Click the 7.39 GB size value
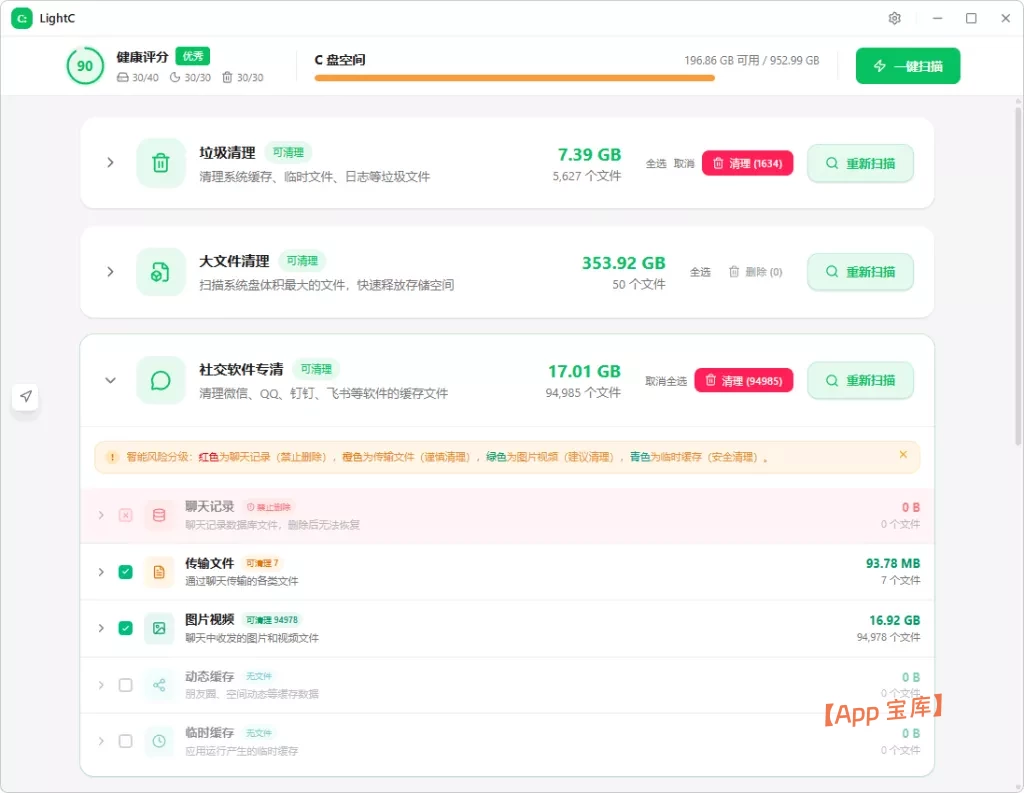 (589, 155)
